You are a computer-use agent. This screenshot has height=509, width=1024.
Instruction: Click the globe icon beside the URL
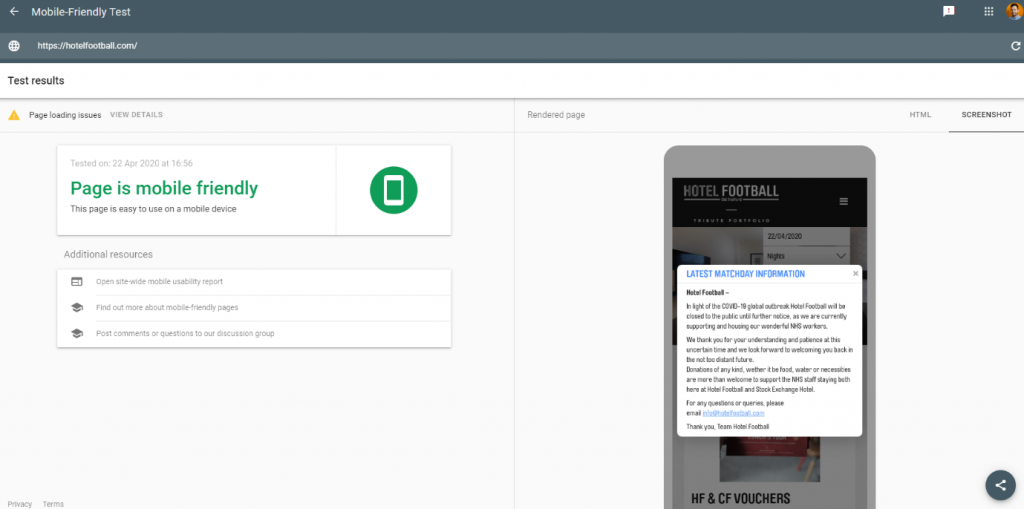(x=14, y=46)
